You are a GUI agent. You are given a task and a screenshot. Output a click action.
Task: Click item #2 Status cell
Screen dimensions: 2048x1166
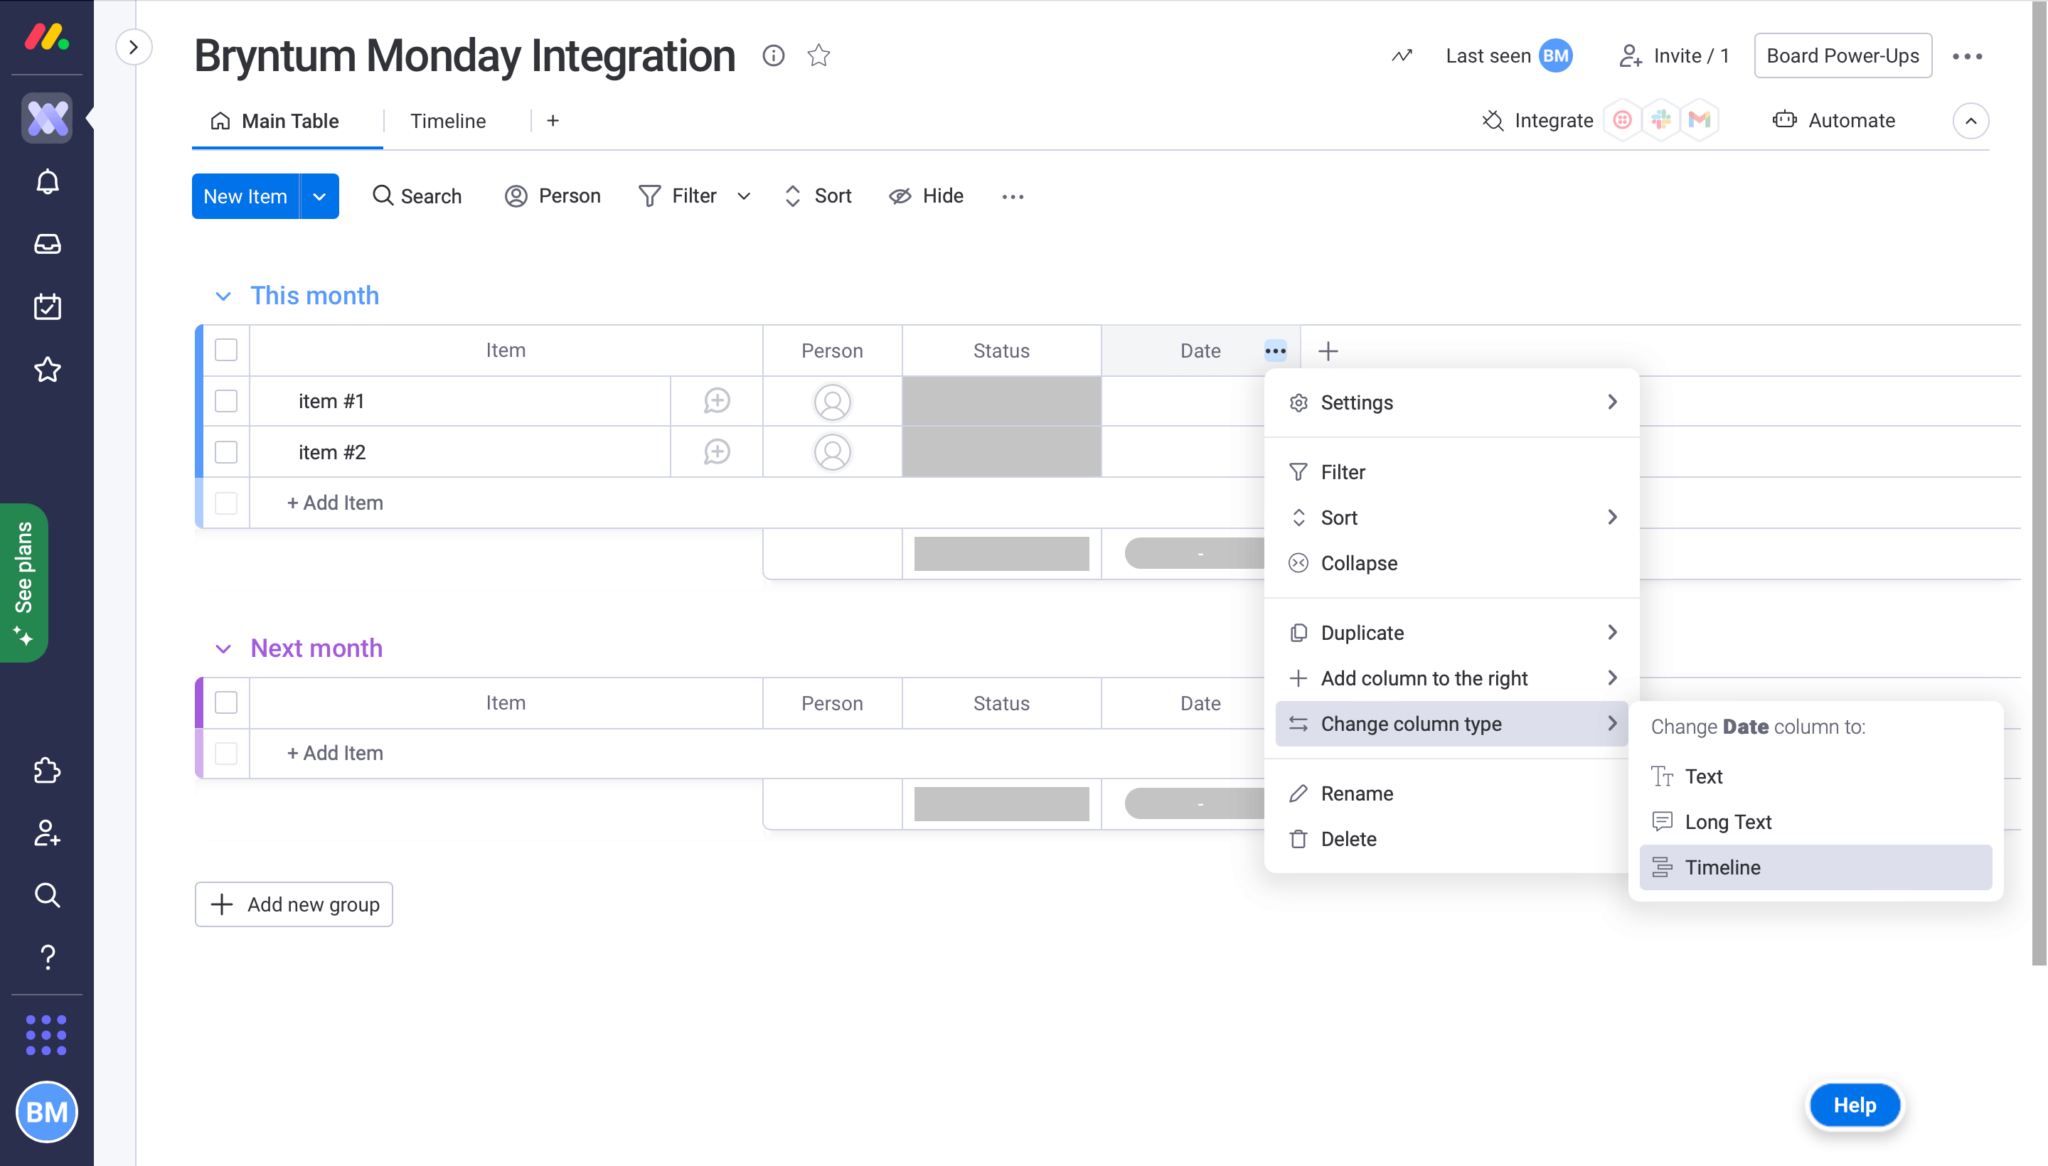click(1002, 452)
